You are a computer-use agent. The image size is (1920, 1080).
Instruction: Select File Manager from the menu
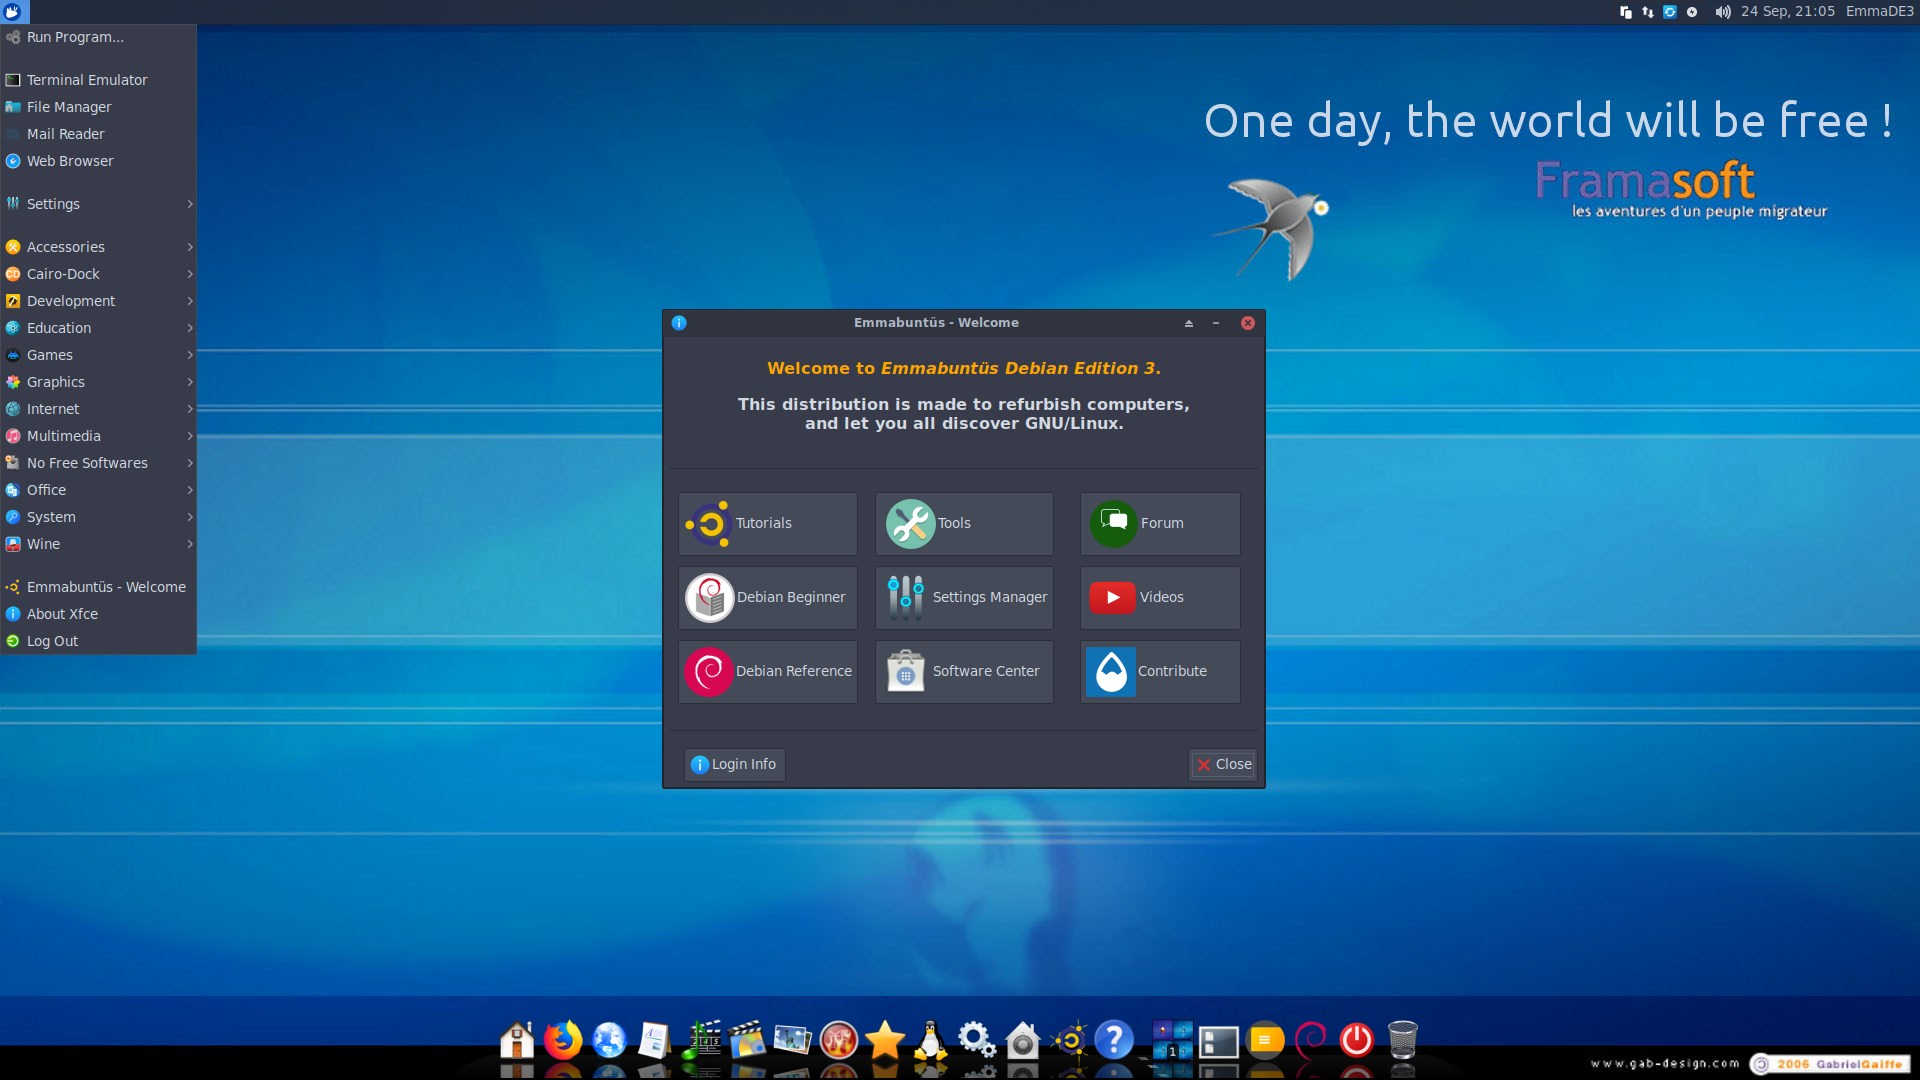pyautogui.click(x=98, y=107)
